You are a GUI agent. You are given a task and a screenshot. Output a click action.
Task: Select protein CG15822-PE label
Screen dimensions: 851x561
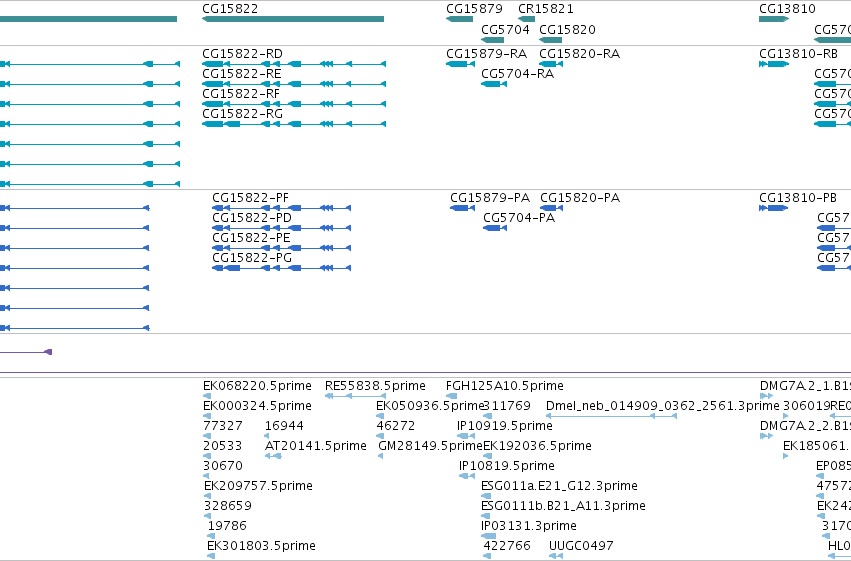251,238
